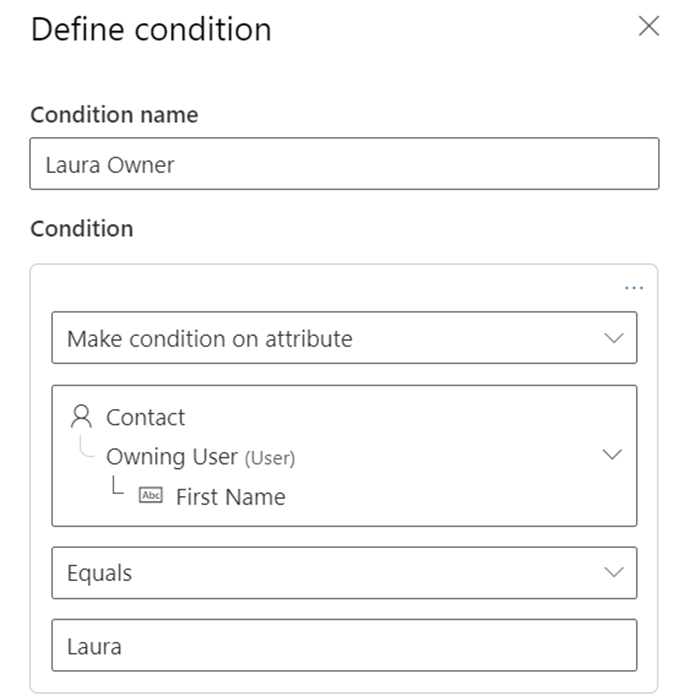Click the Laura value input field
The width and height of the screenshot is (684, 696).
344,646
